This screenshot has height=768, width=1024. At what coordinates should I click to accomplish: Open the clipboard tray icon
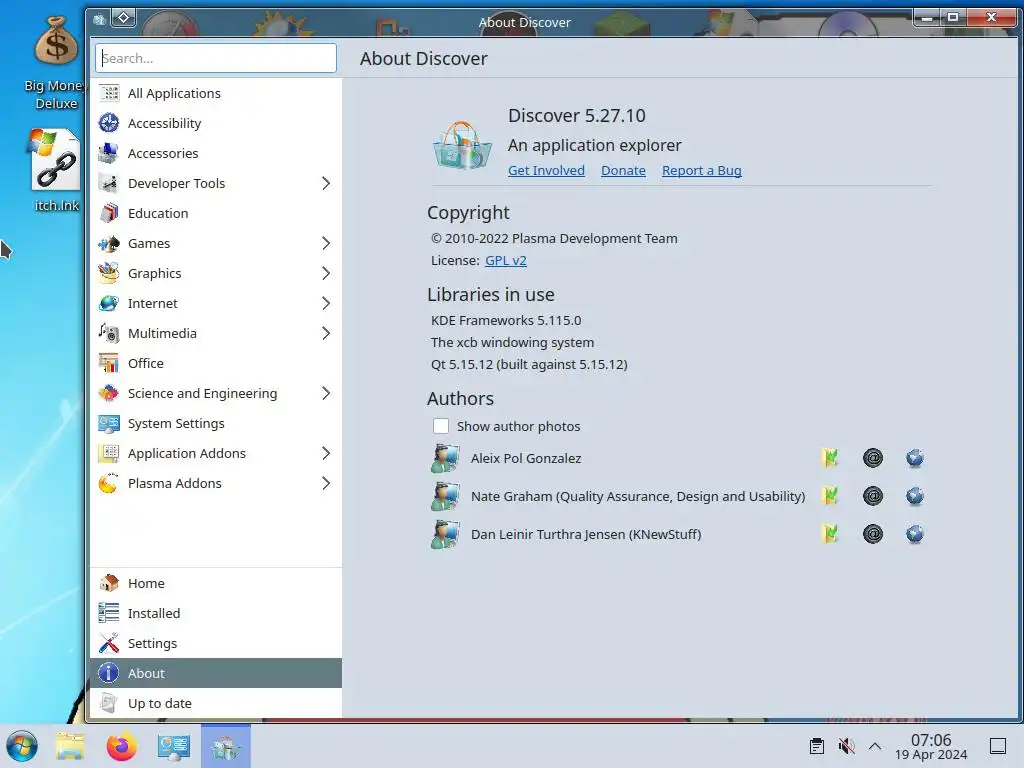click(x=816, y=746)
